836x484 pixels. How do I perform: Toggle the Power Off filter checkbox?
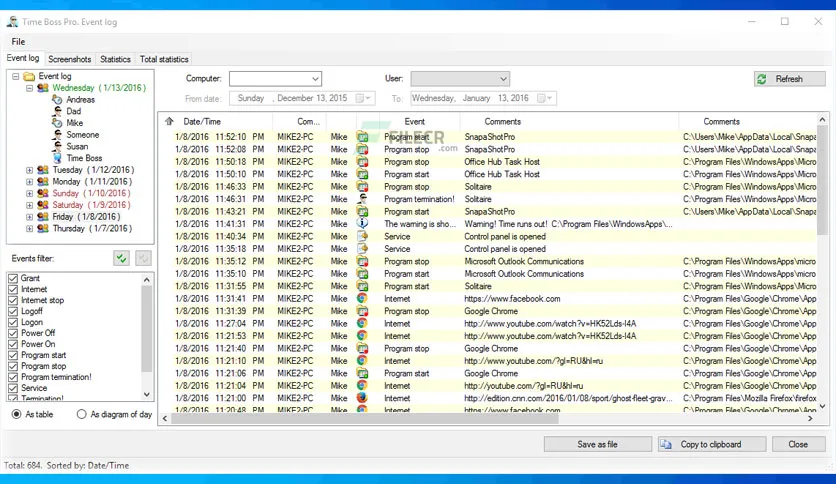(13, 333)
